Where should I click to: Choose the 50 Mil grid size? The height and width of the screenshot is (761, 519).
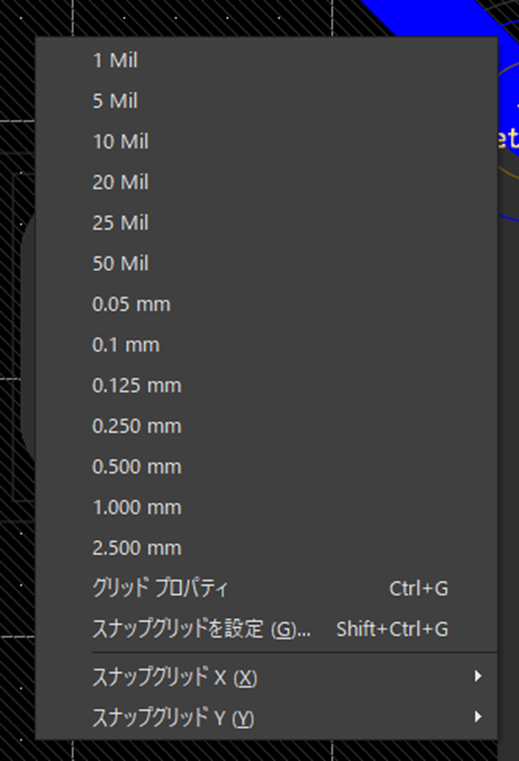(266, 264)
